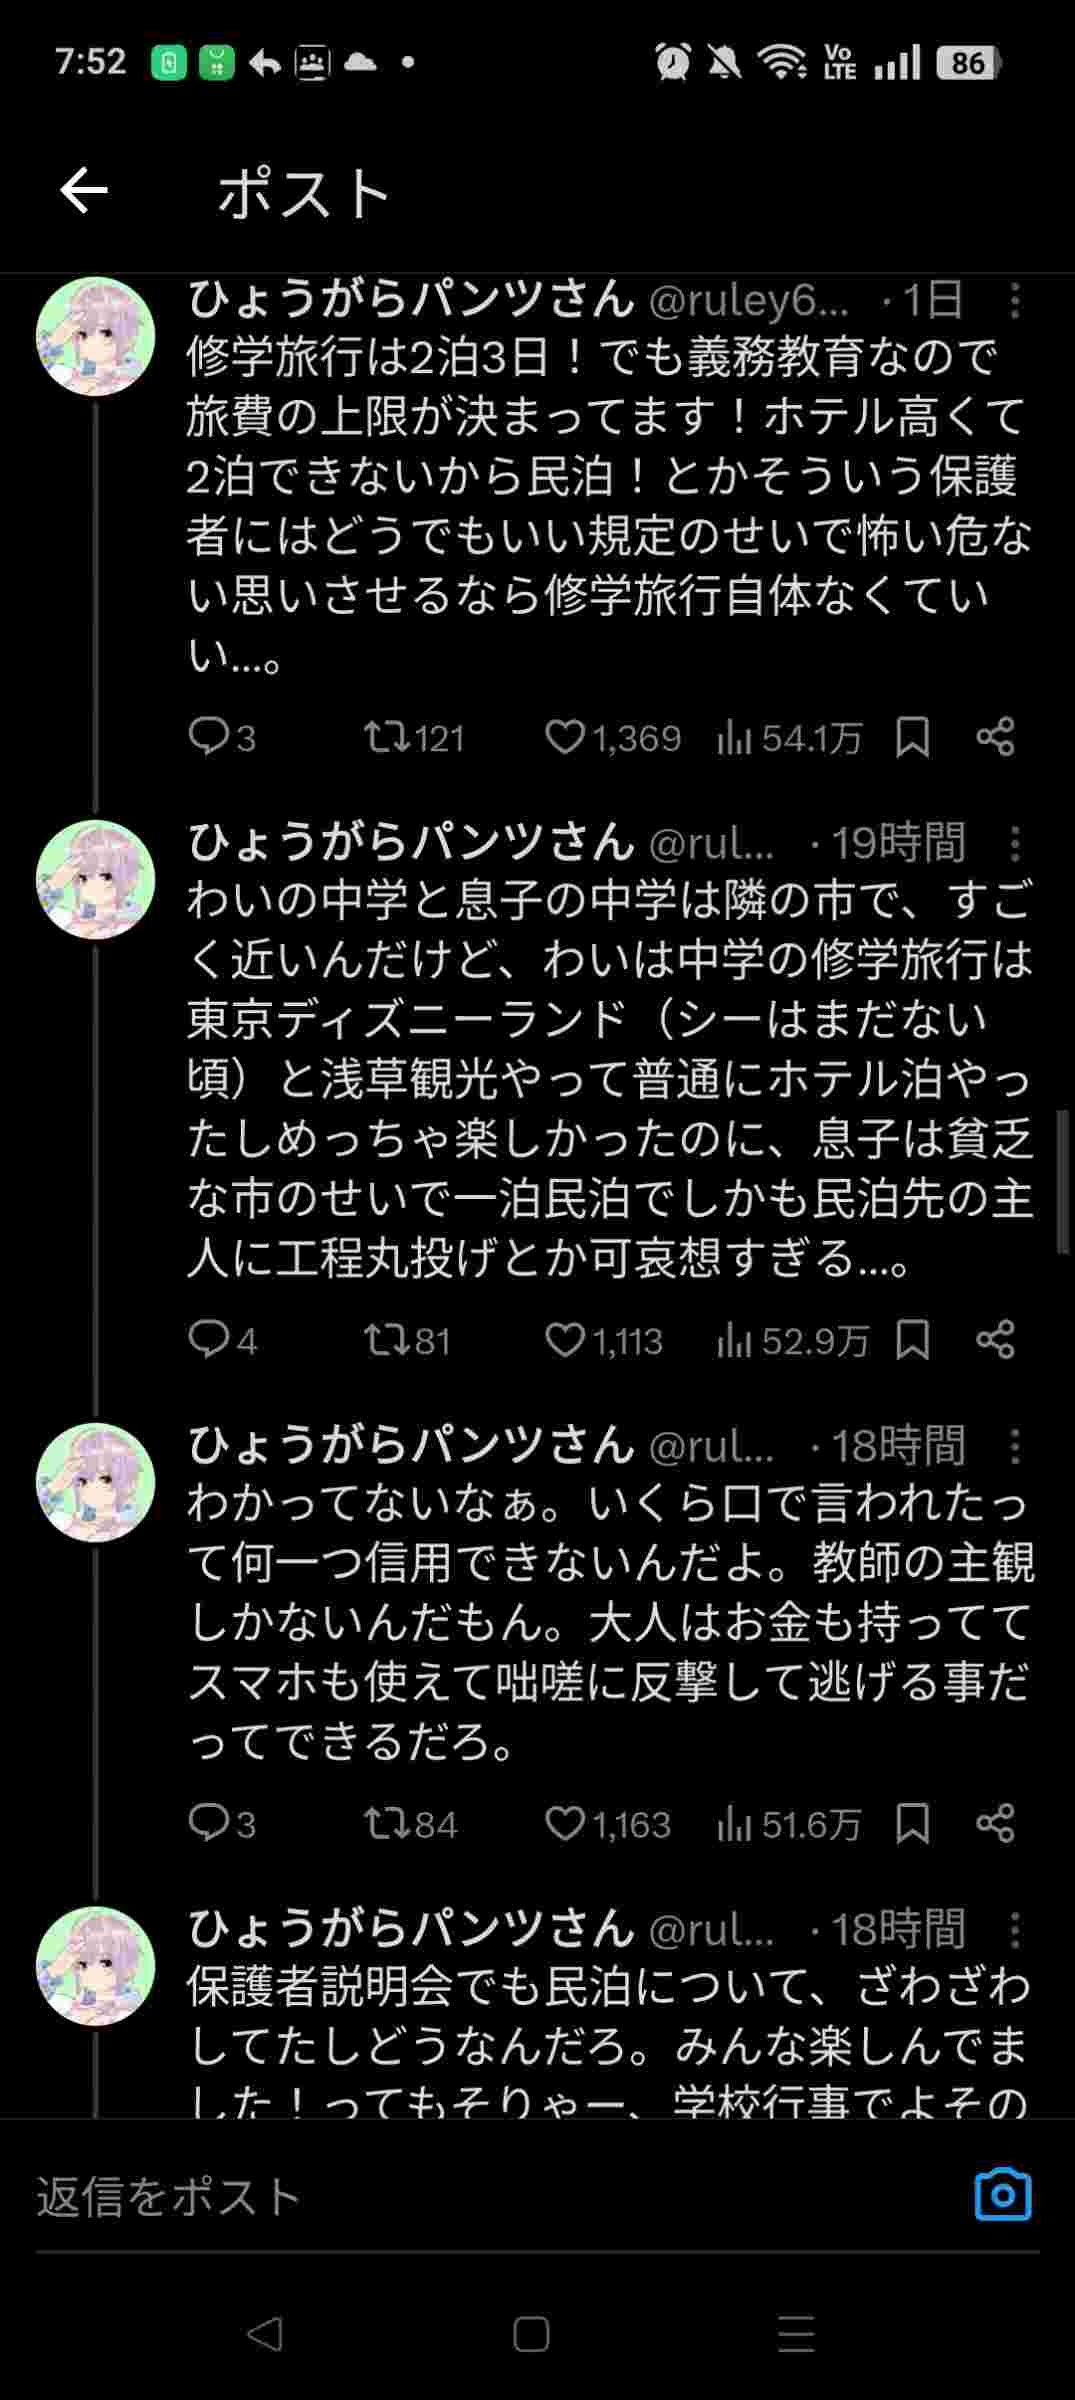Reply to the Tokyo Disneyland post
1075x2400 pixels.
coord(209,1340)
